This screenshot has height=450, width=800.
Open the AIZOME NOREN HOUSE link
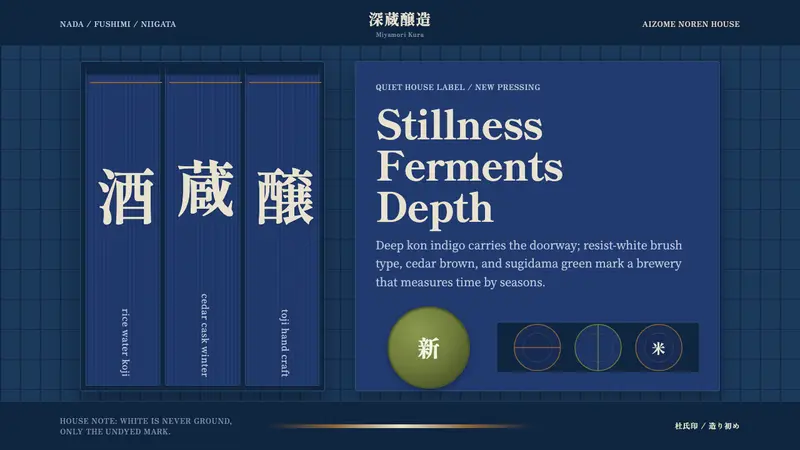point(691,24)
